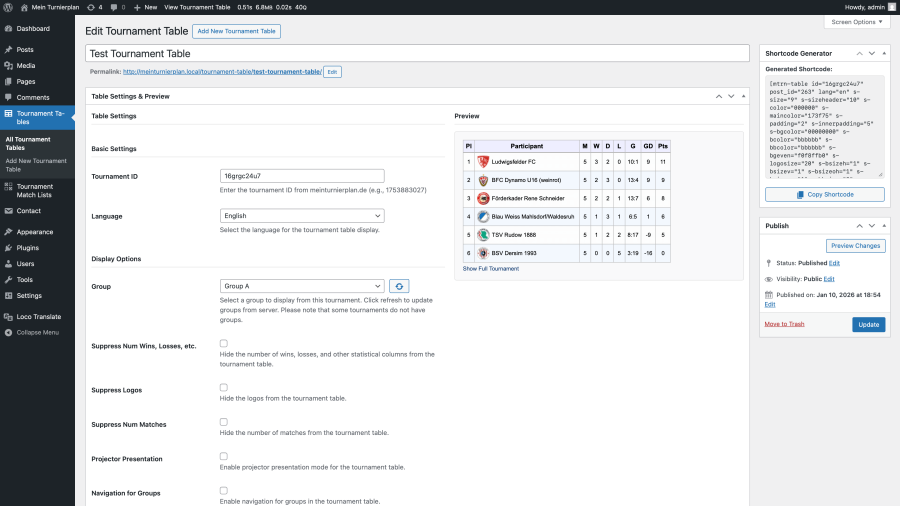900x506 pixels.
Task: Click the Tournament ID input field
Action: coord(301,176)
